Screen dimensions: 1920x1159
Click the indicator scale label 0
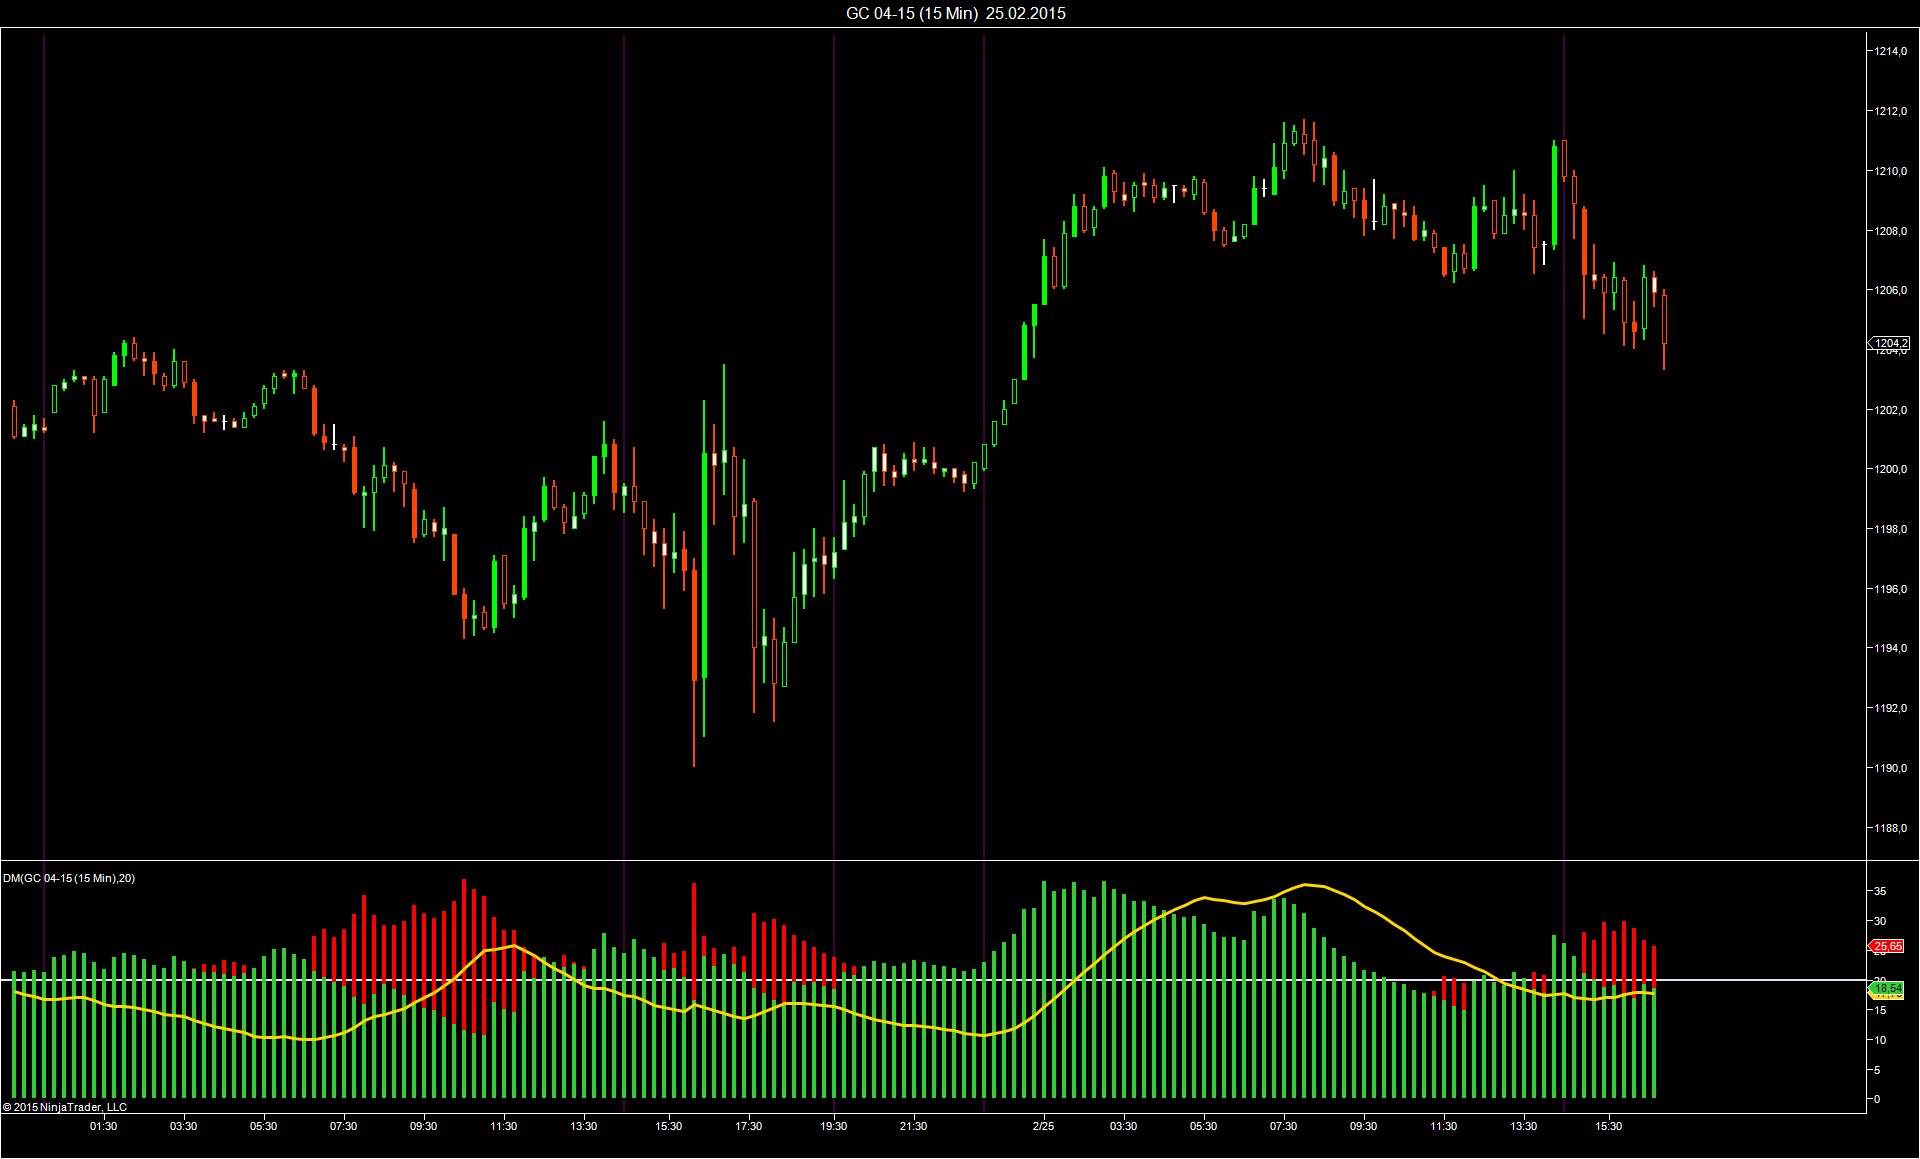pyautogui.click(x=1878, y=1099)
